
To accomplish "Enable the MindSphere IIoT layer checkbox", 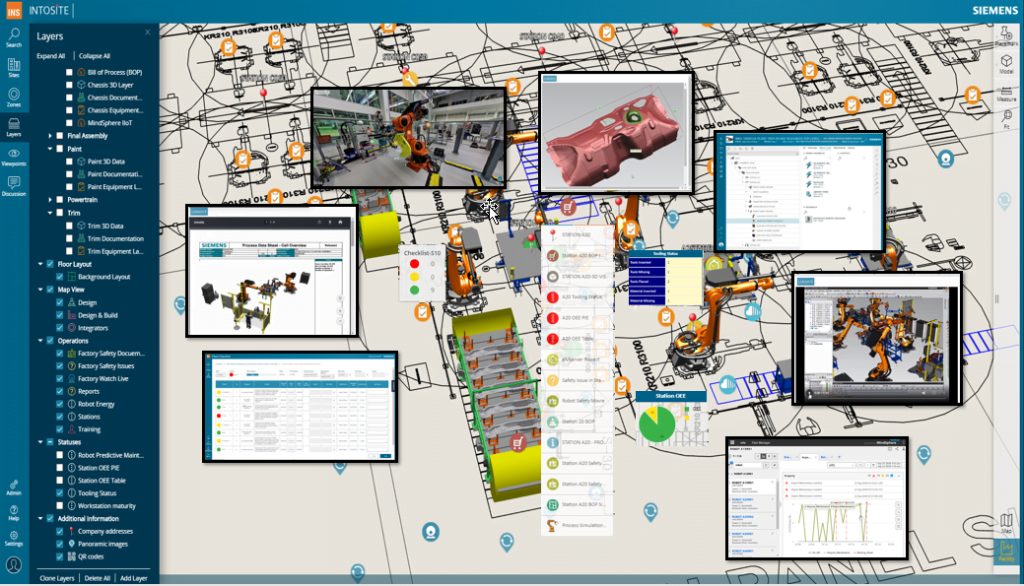I will click(x=69, y=123).
